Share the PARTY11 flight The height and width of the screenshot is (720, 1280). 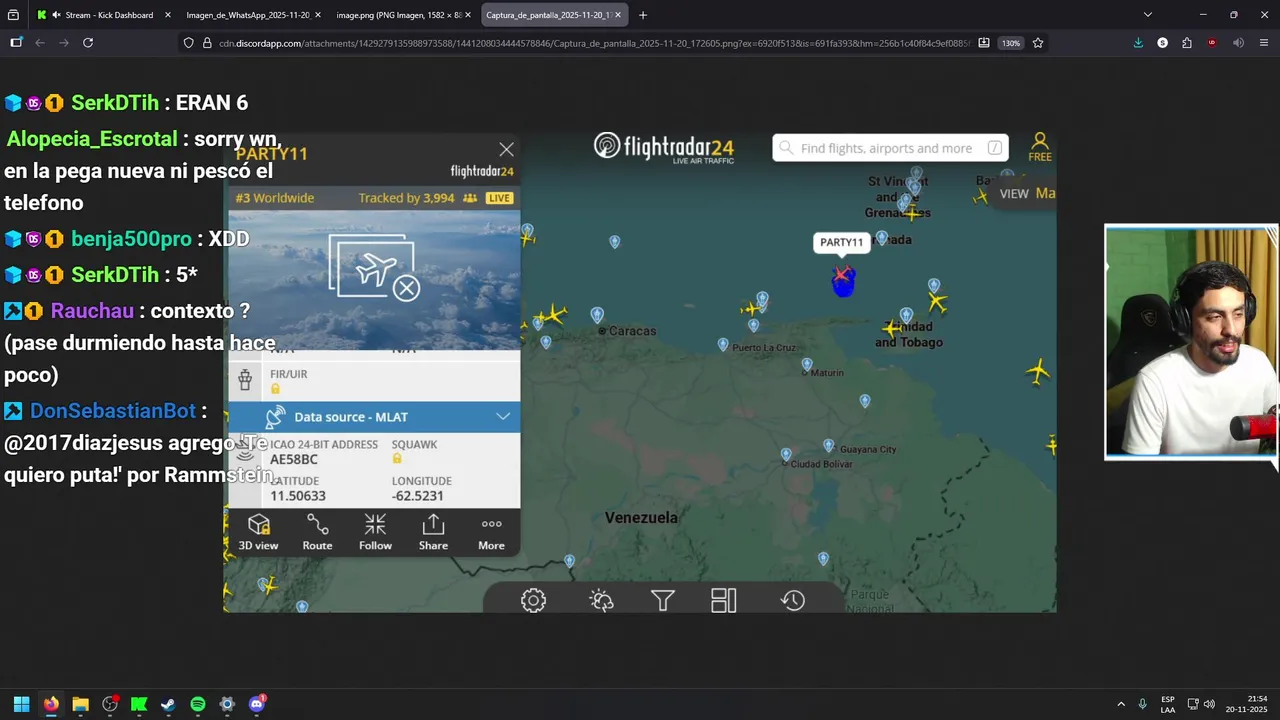click(x=433, y=533)
